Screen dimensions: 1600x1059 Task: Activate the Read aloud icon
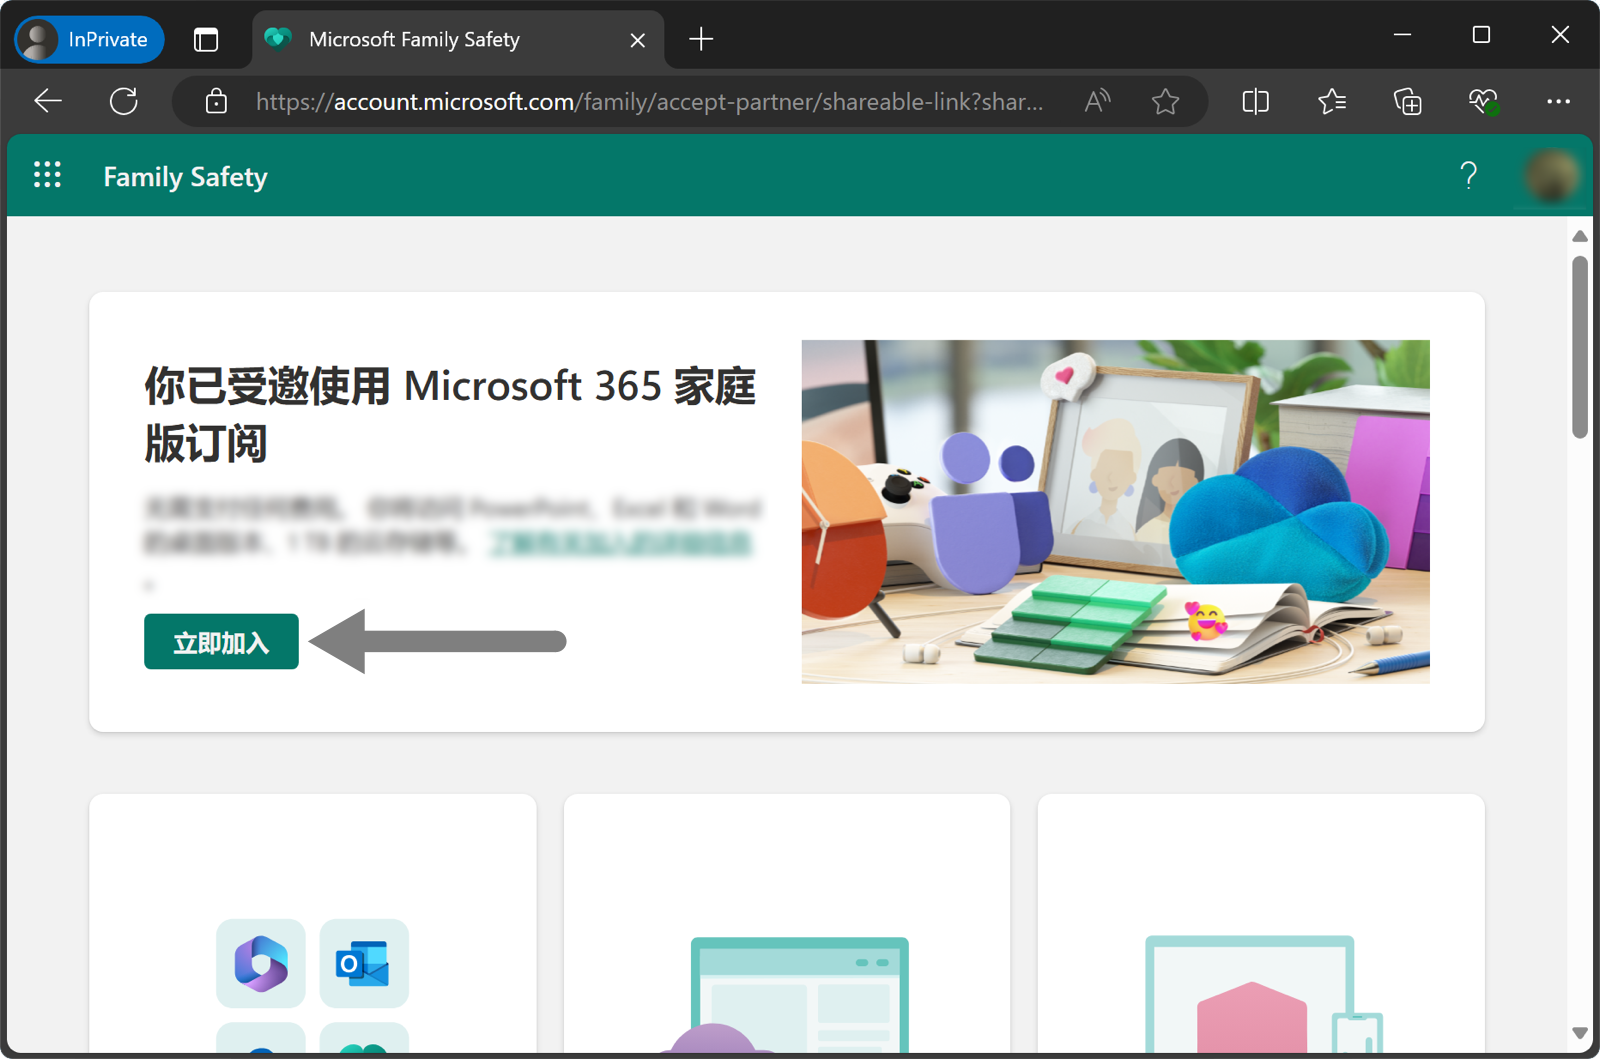coord(1097,101)
